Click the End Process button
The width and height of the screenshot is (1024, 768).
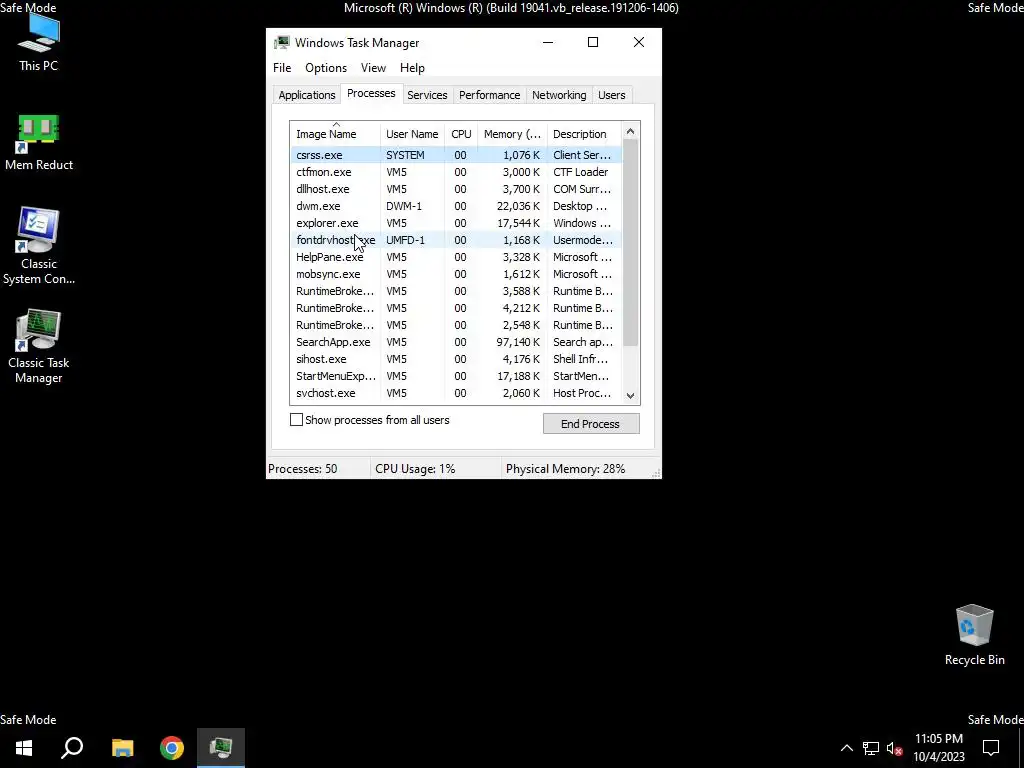[591, 424]
